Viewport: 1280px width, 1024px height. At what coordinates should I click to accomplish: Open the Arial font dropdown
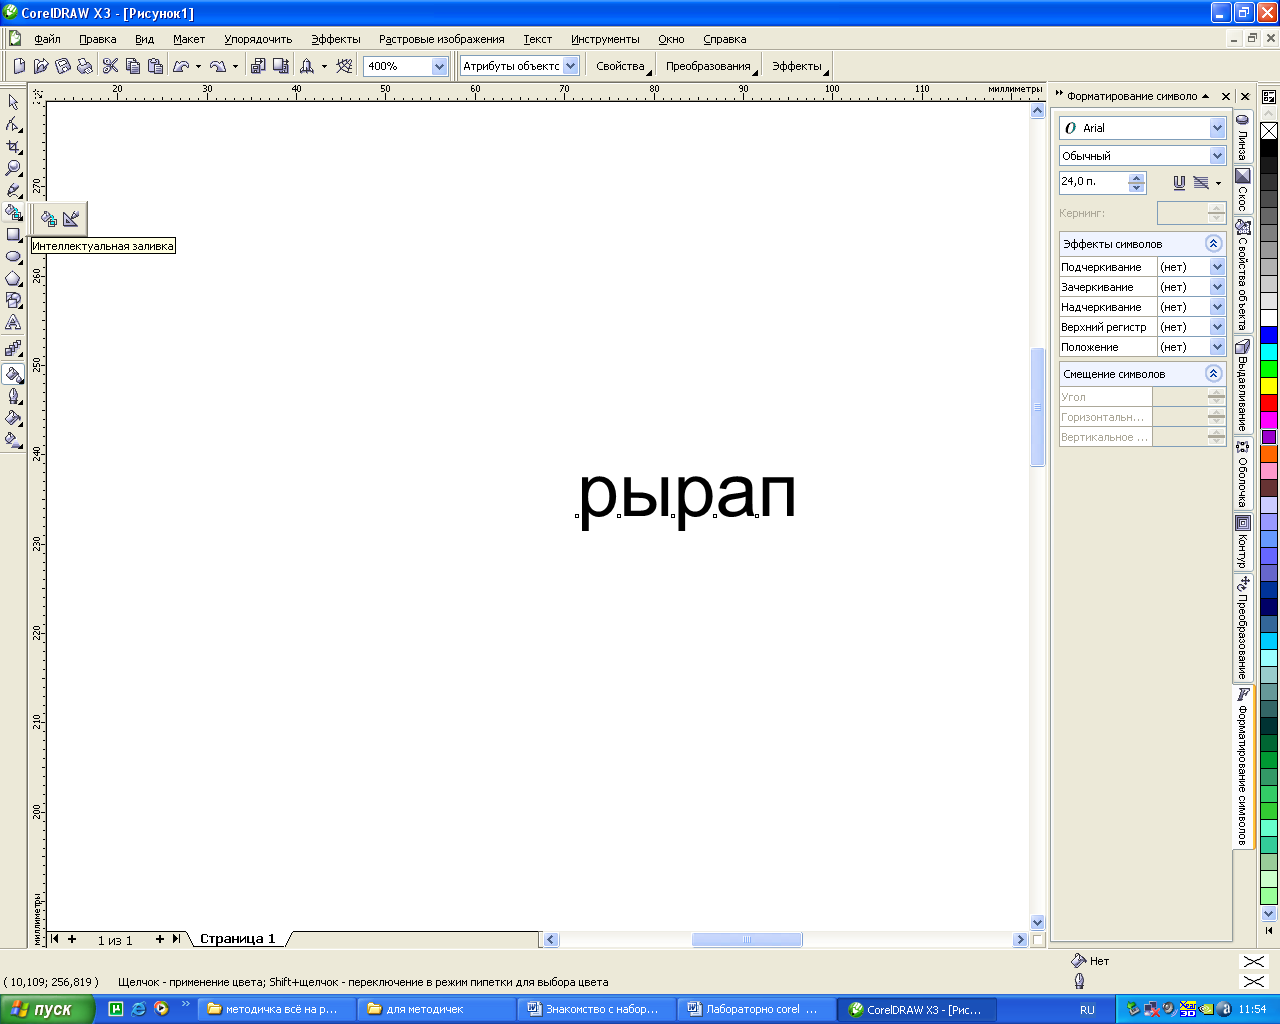coord(1217,128)
